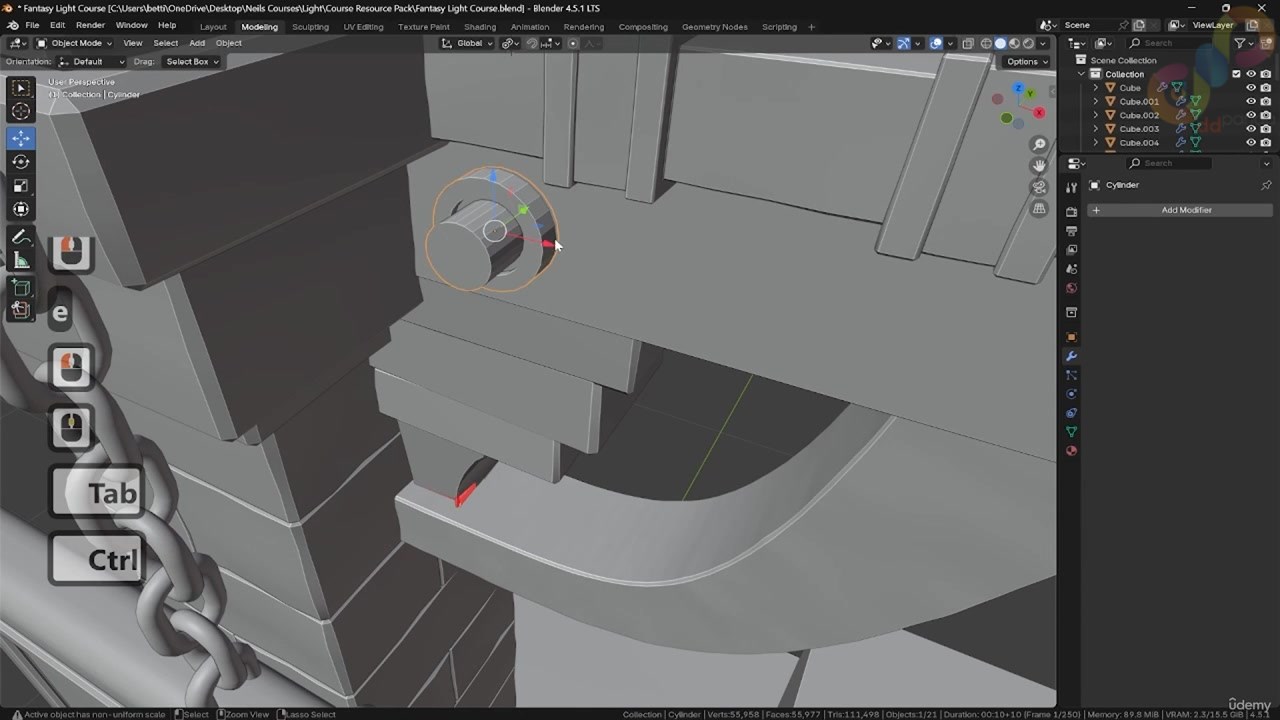Select the 3D Cursor tool
The image size is (1280, 720).
tap(21, 112)
